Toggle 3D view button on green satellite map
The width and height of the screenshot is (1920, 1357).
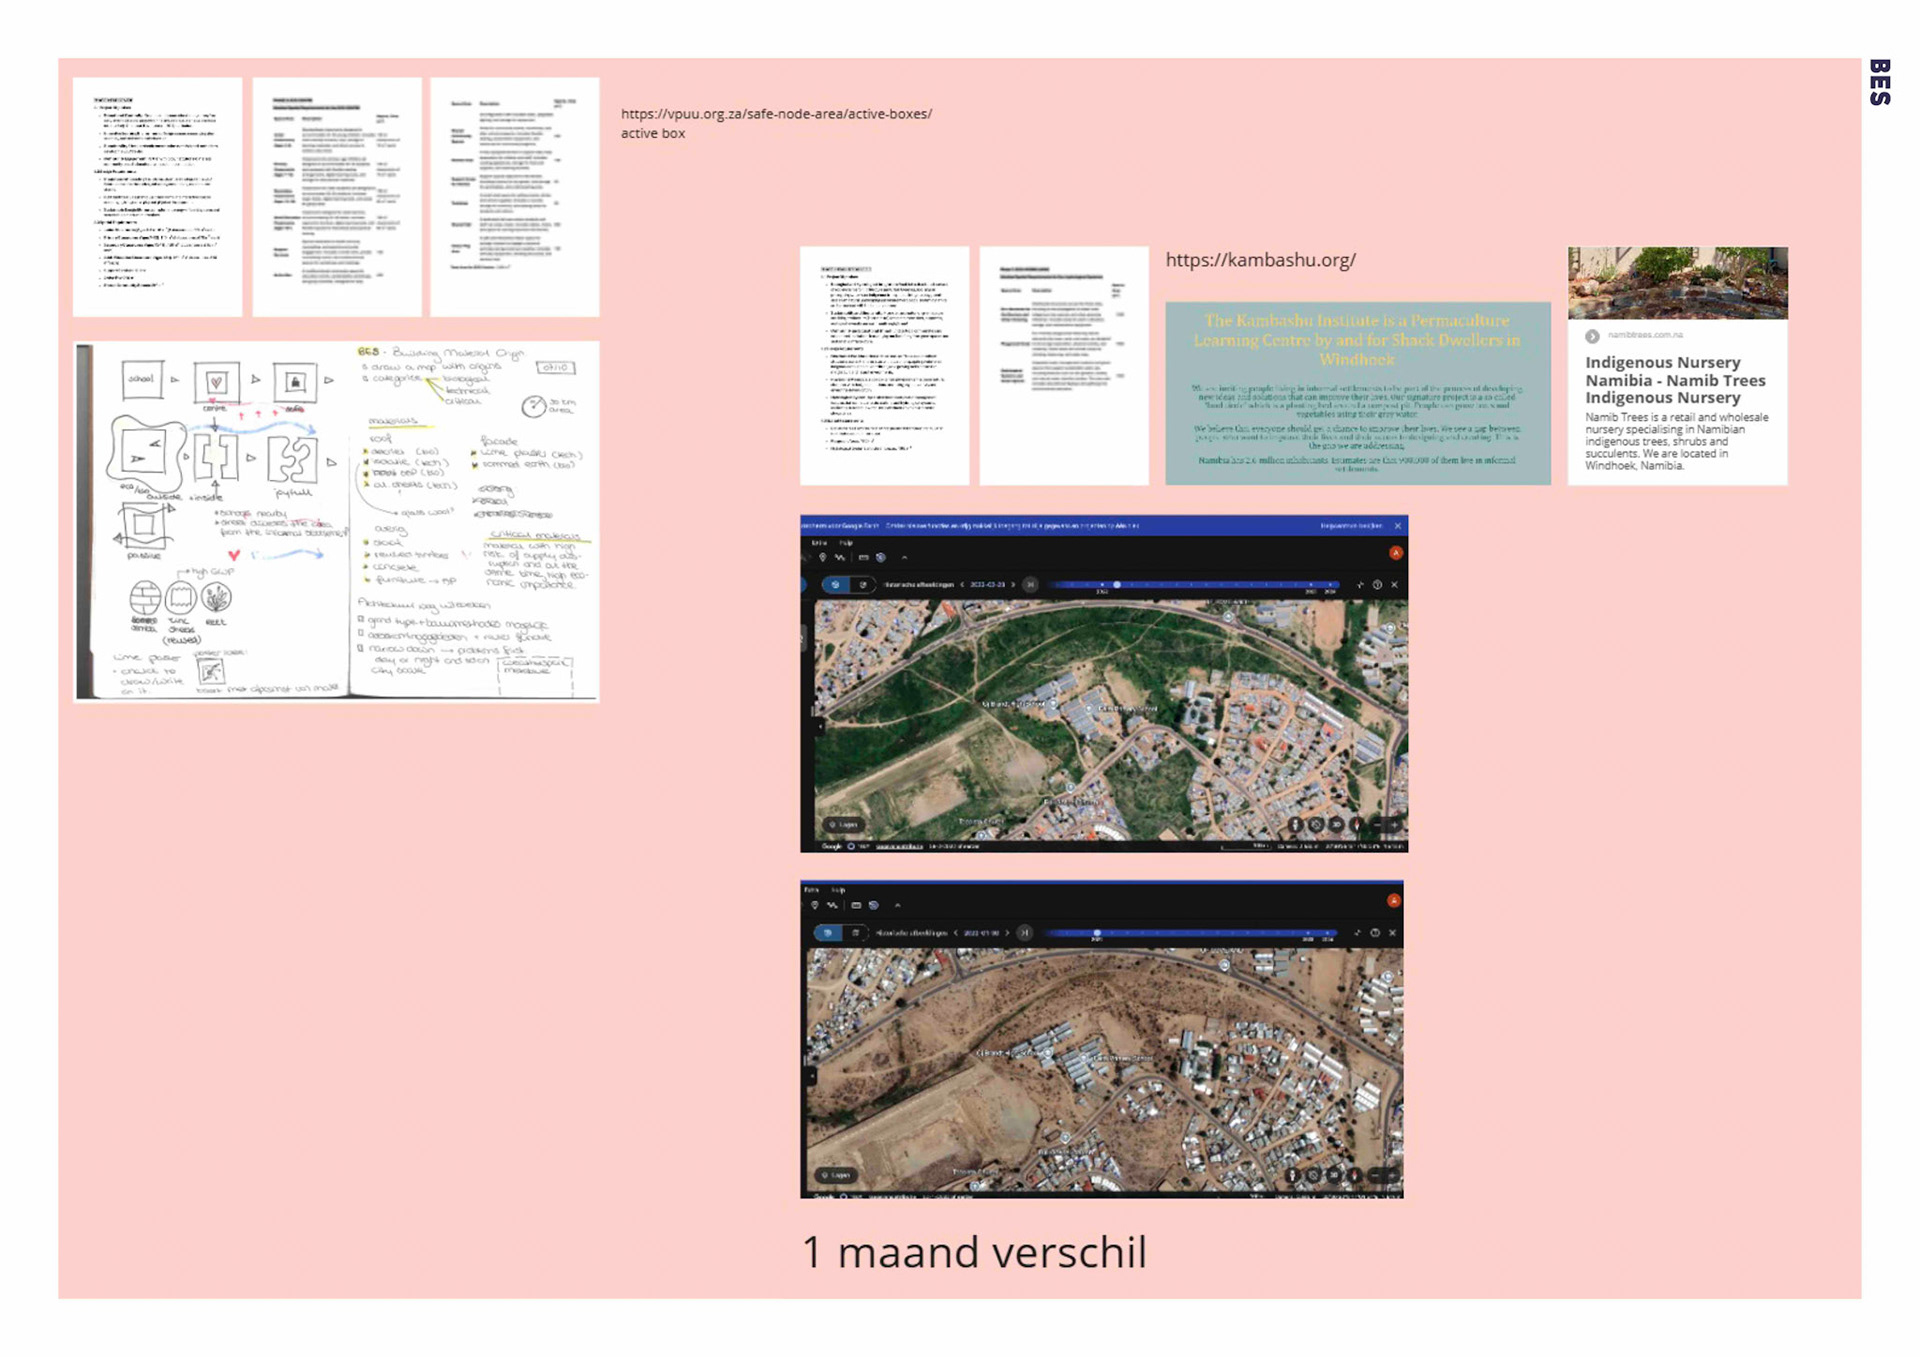(1336, 825)
